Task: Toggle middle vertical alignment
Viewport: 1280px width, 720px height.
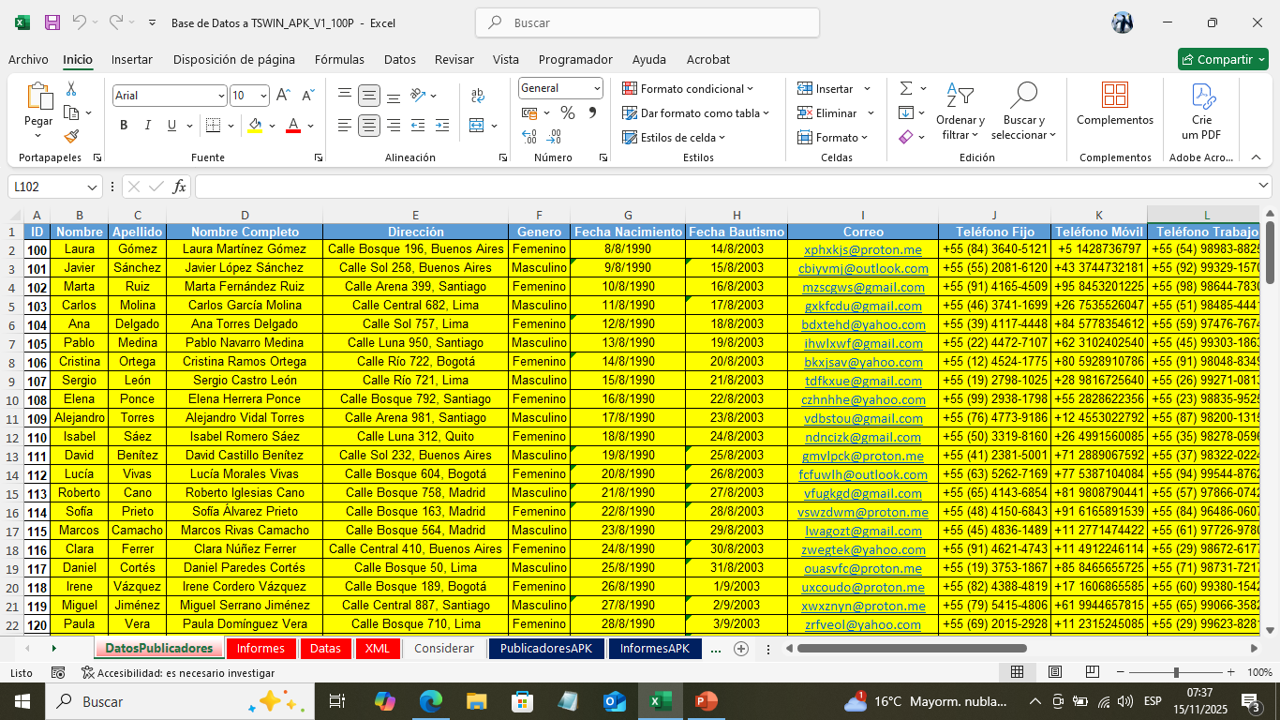Action: coord(369,96)
